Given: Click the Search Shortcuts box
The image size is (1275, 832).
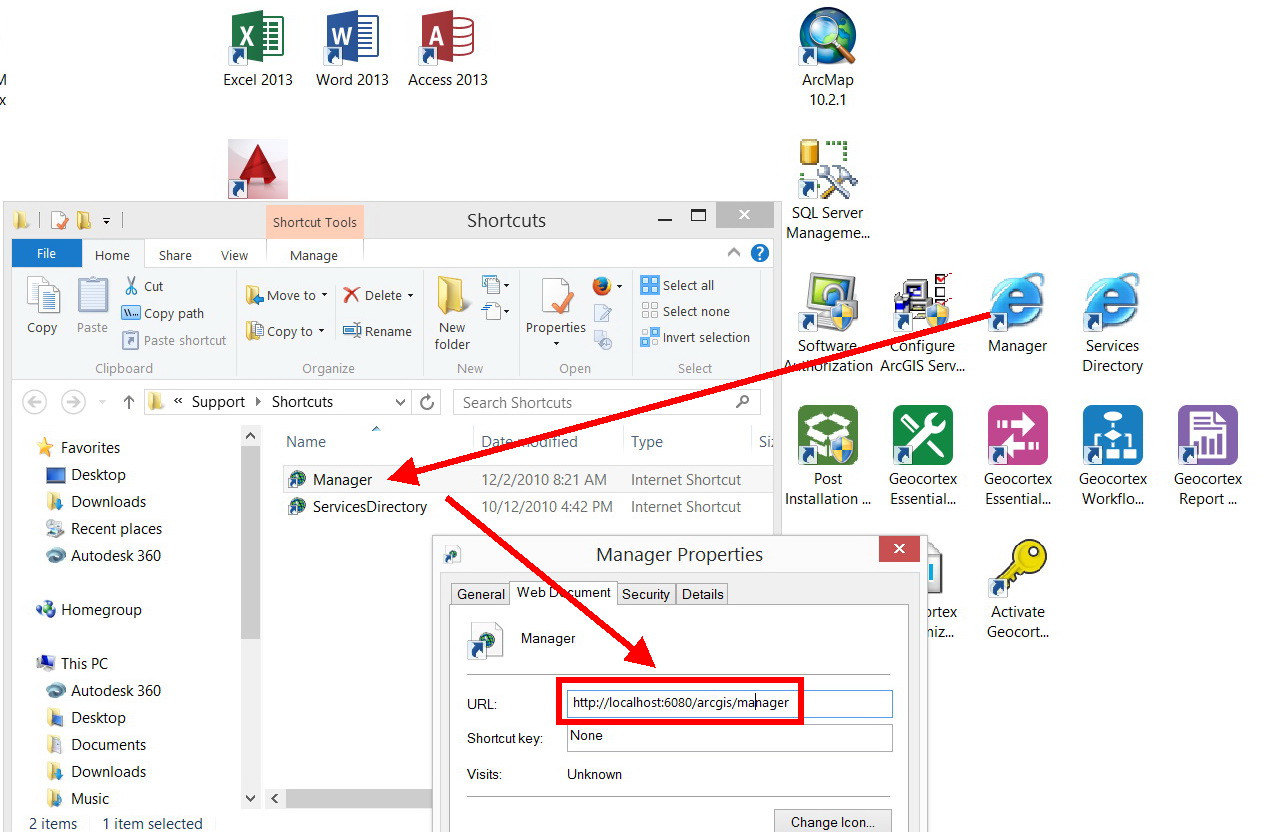Looking at the screenshot, I should (607, 402).
